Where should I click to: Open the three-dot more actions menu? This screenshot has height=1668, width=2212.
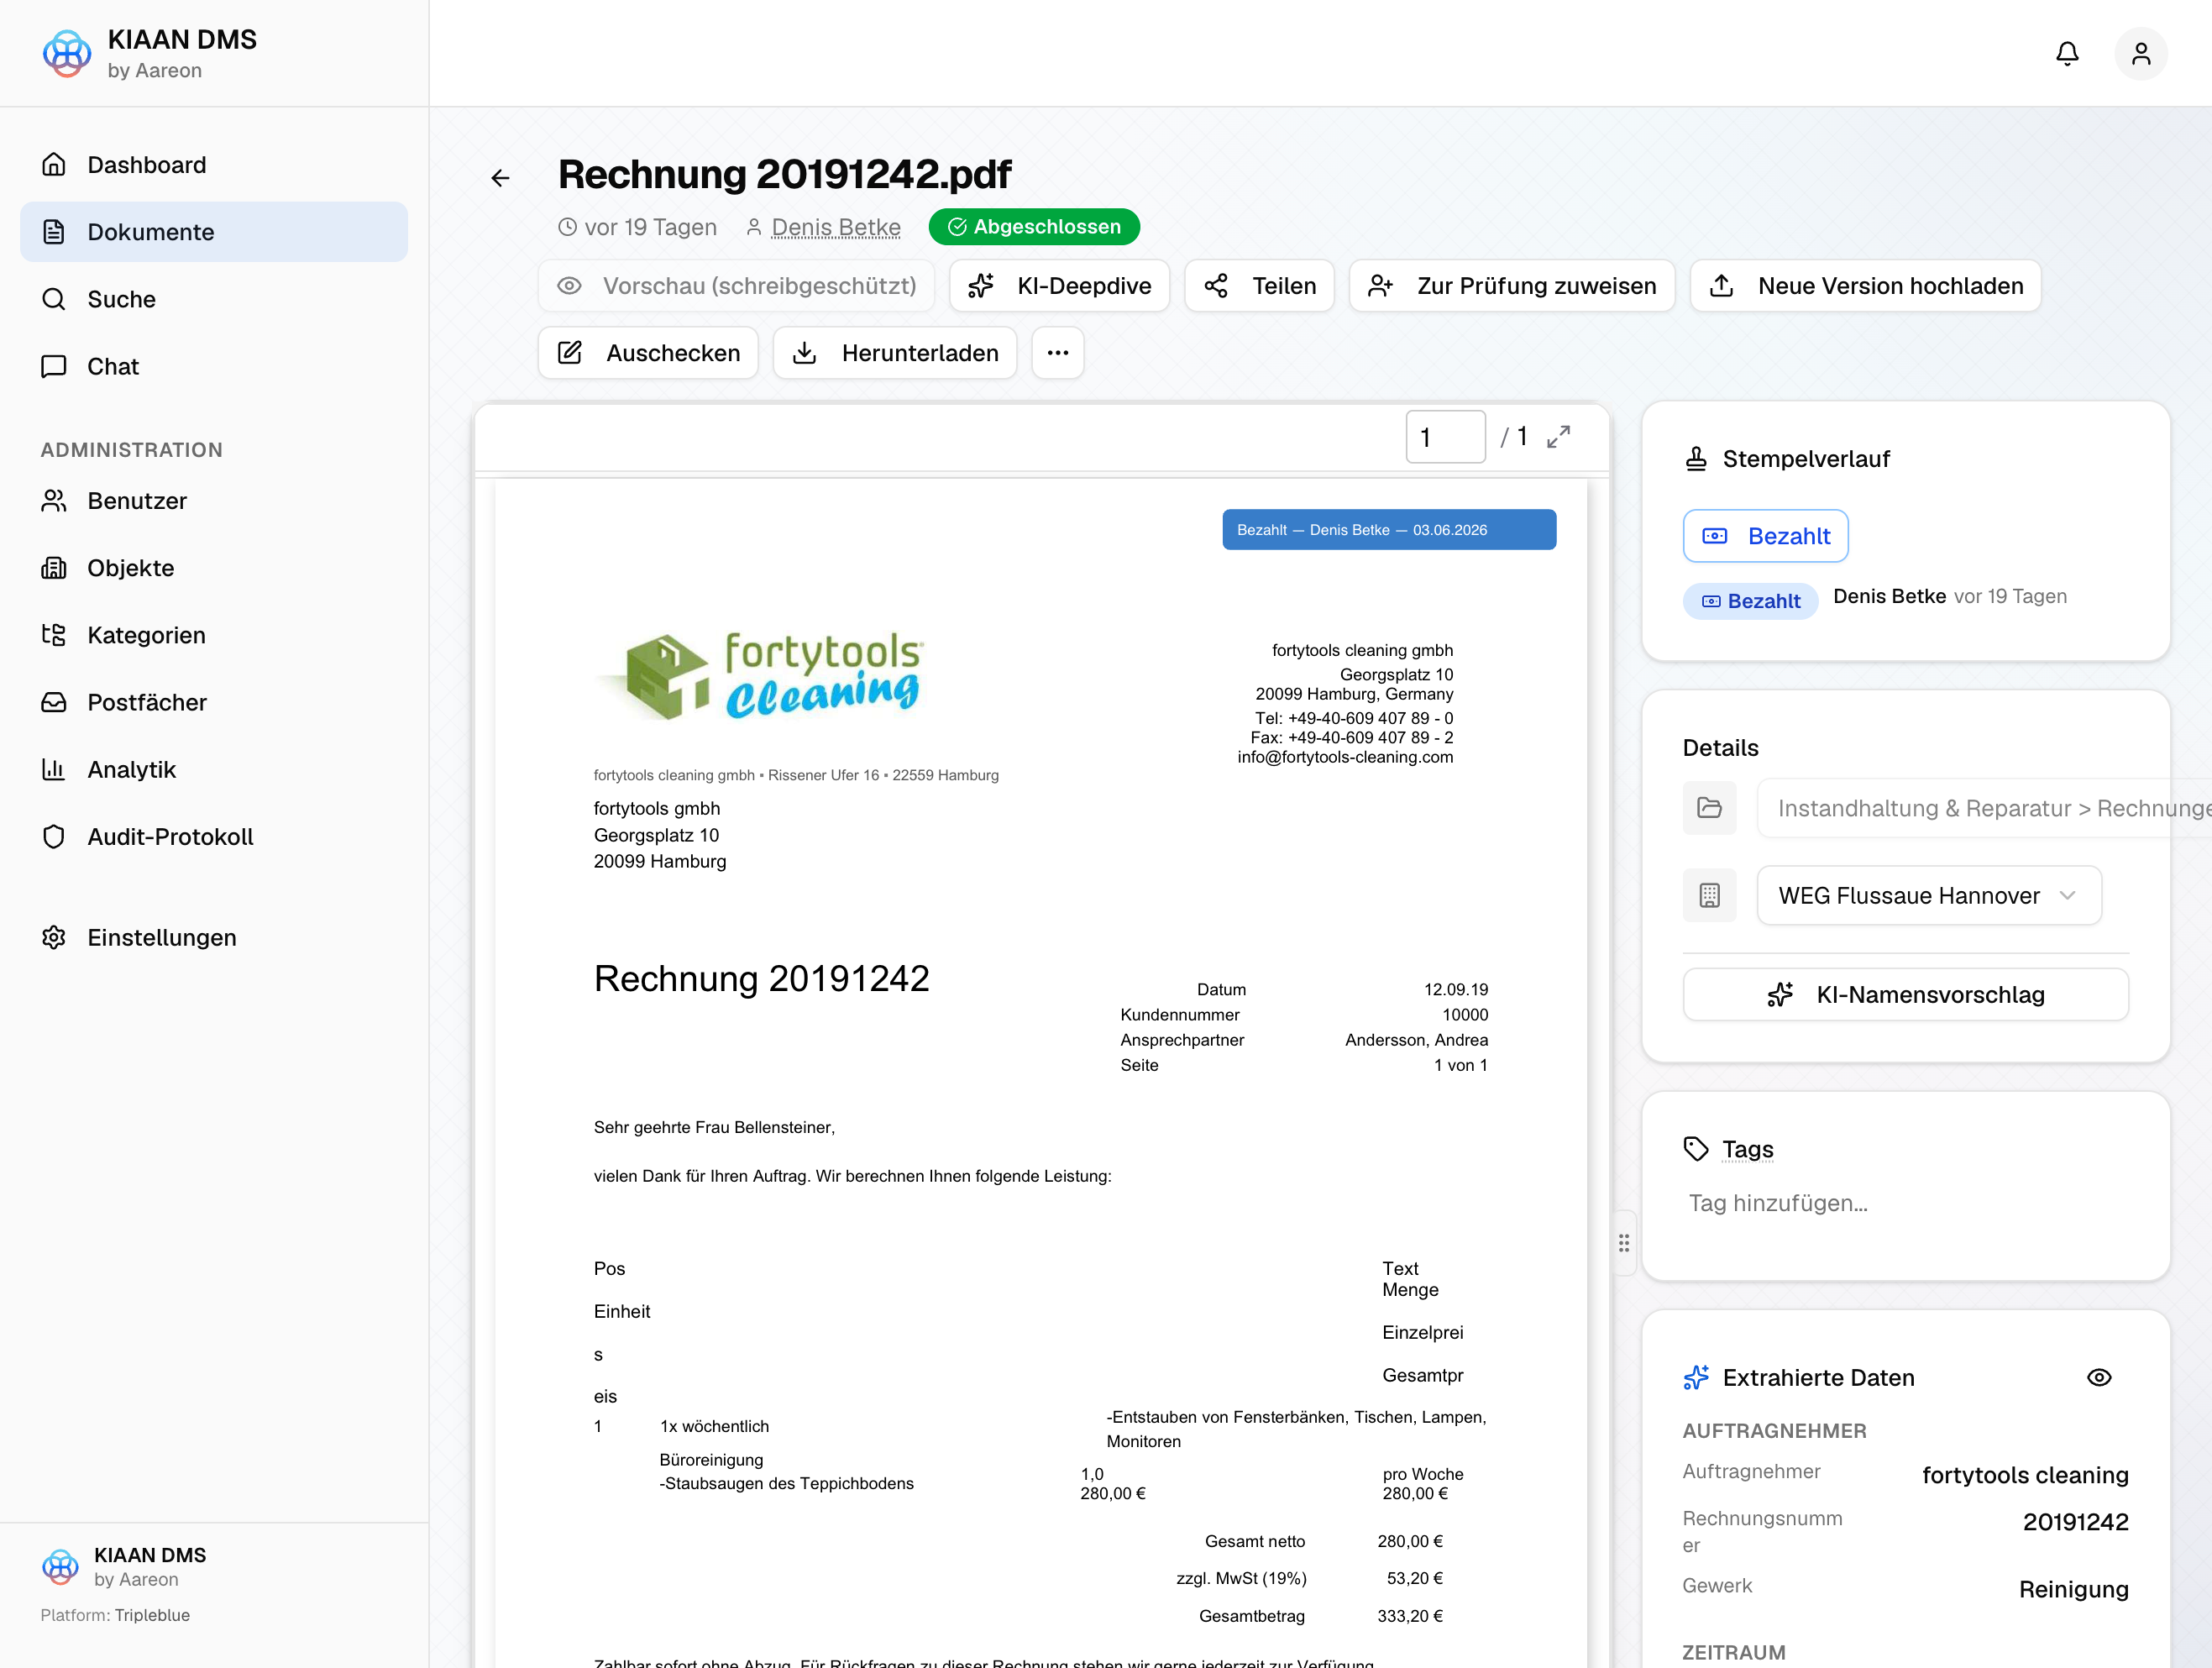[x=1058, y=353]
